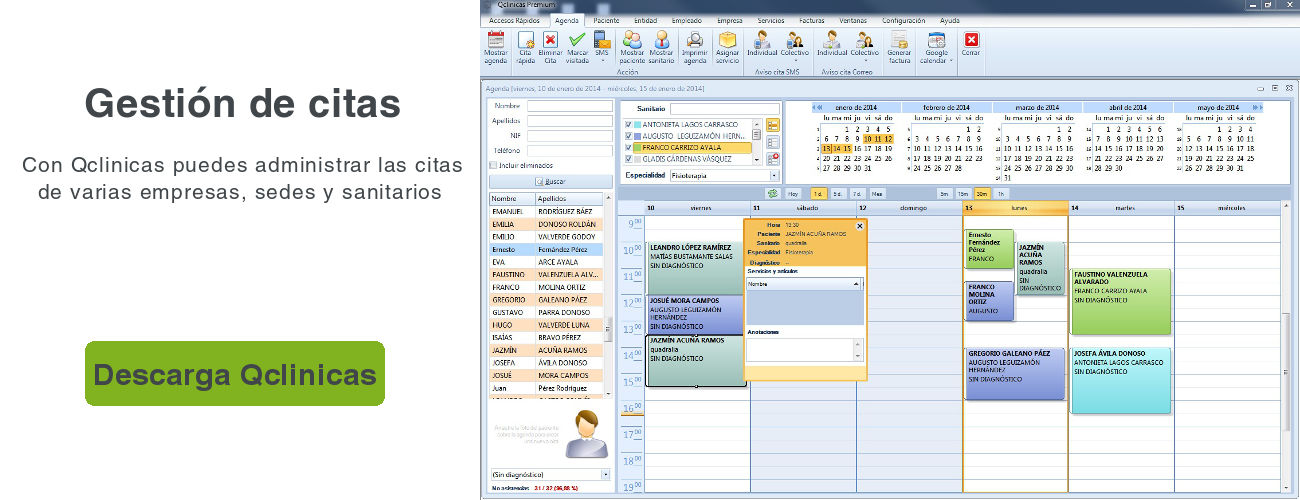This screenshot has width=1300, height=500.
Task: Go to next month after mayo de 2014
Action: pyautogui.click(x=1258, y=107)
